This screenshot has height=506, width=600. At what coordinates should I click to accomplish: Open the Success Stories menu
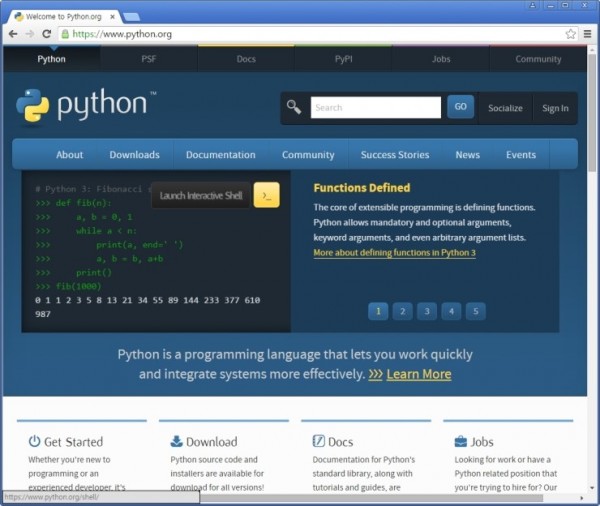(x=395, y=155)
